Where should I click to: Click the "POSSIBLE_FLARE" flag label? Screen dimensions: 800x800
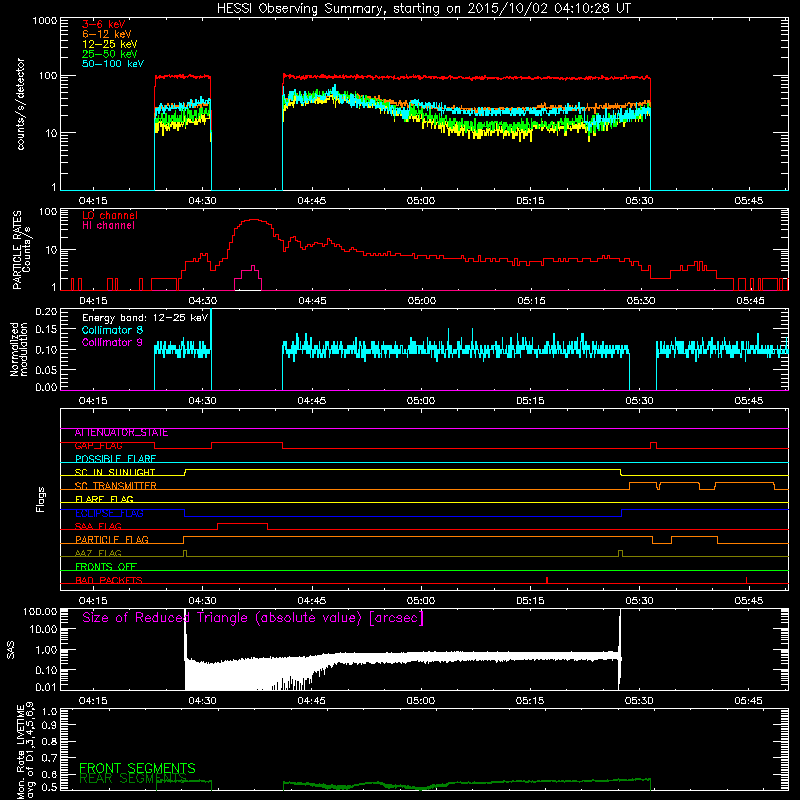pyautogui.click(x=115, y=459)
